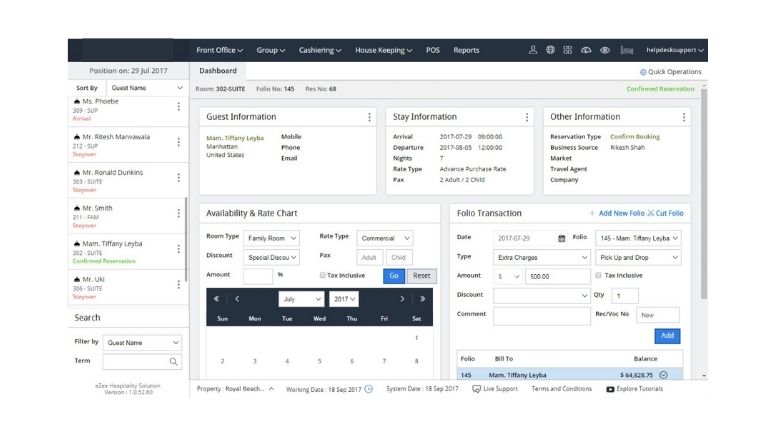Image resolution: width=770 pixels, height=440 pixels.
Task: Click the clock icon beside Working Date
Action: point(369,389)
